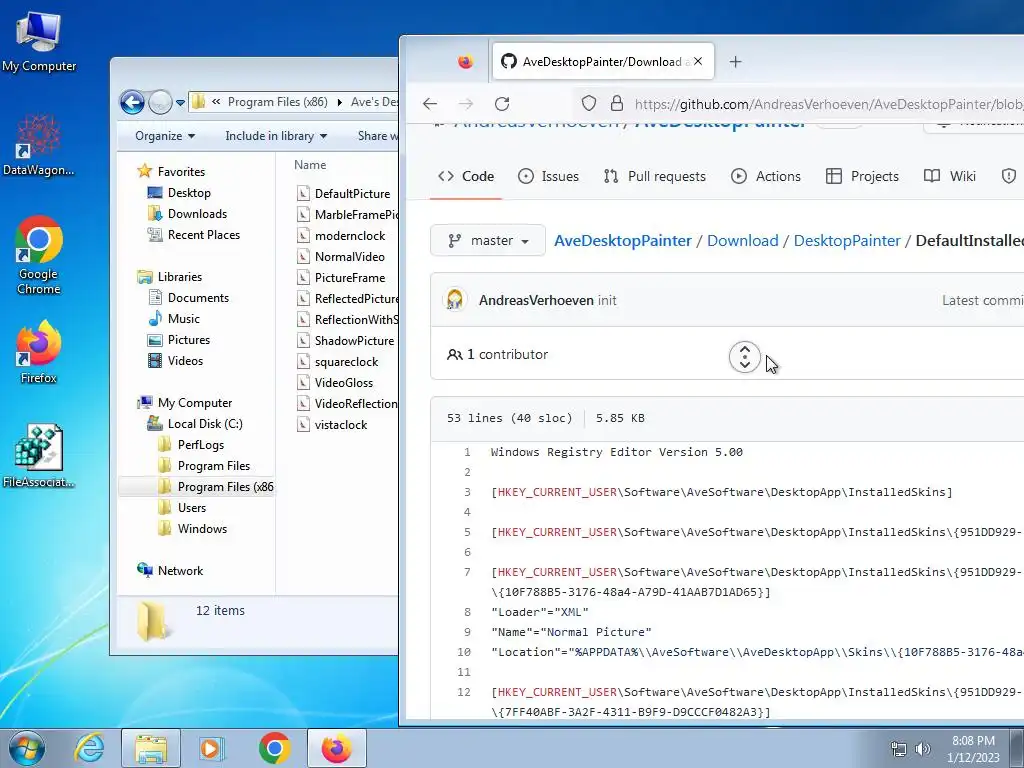The width and height of the screenshot is (1024, 768).
Task: Open Internet Explorer from taskbar
Action: [x=89, y=748]
